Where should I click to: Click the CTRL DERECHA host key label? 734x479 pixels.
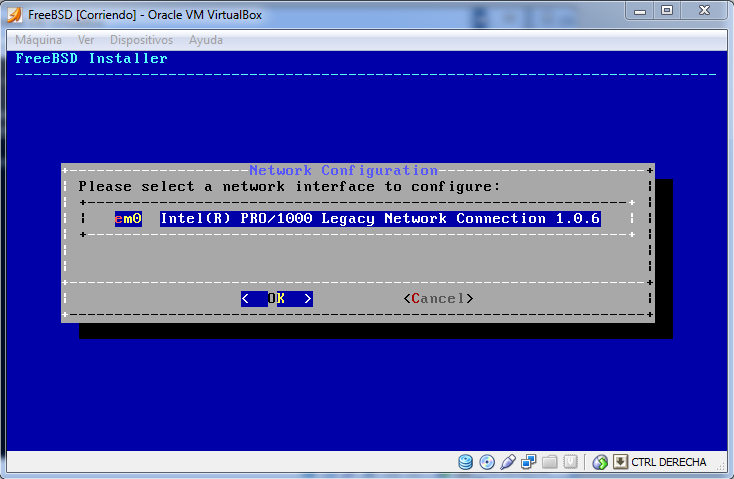tap(668, 462)
